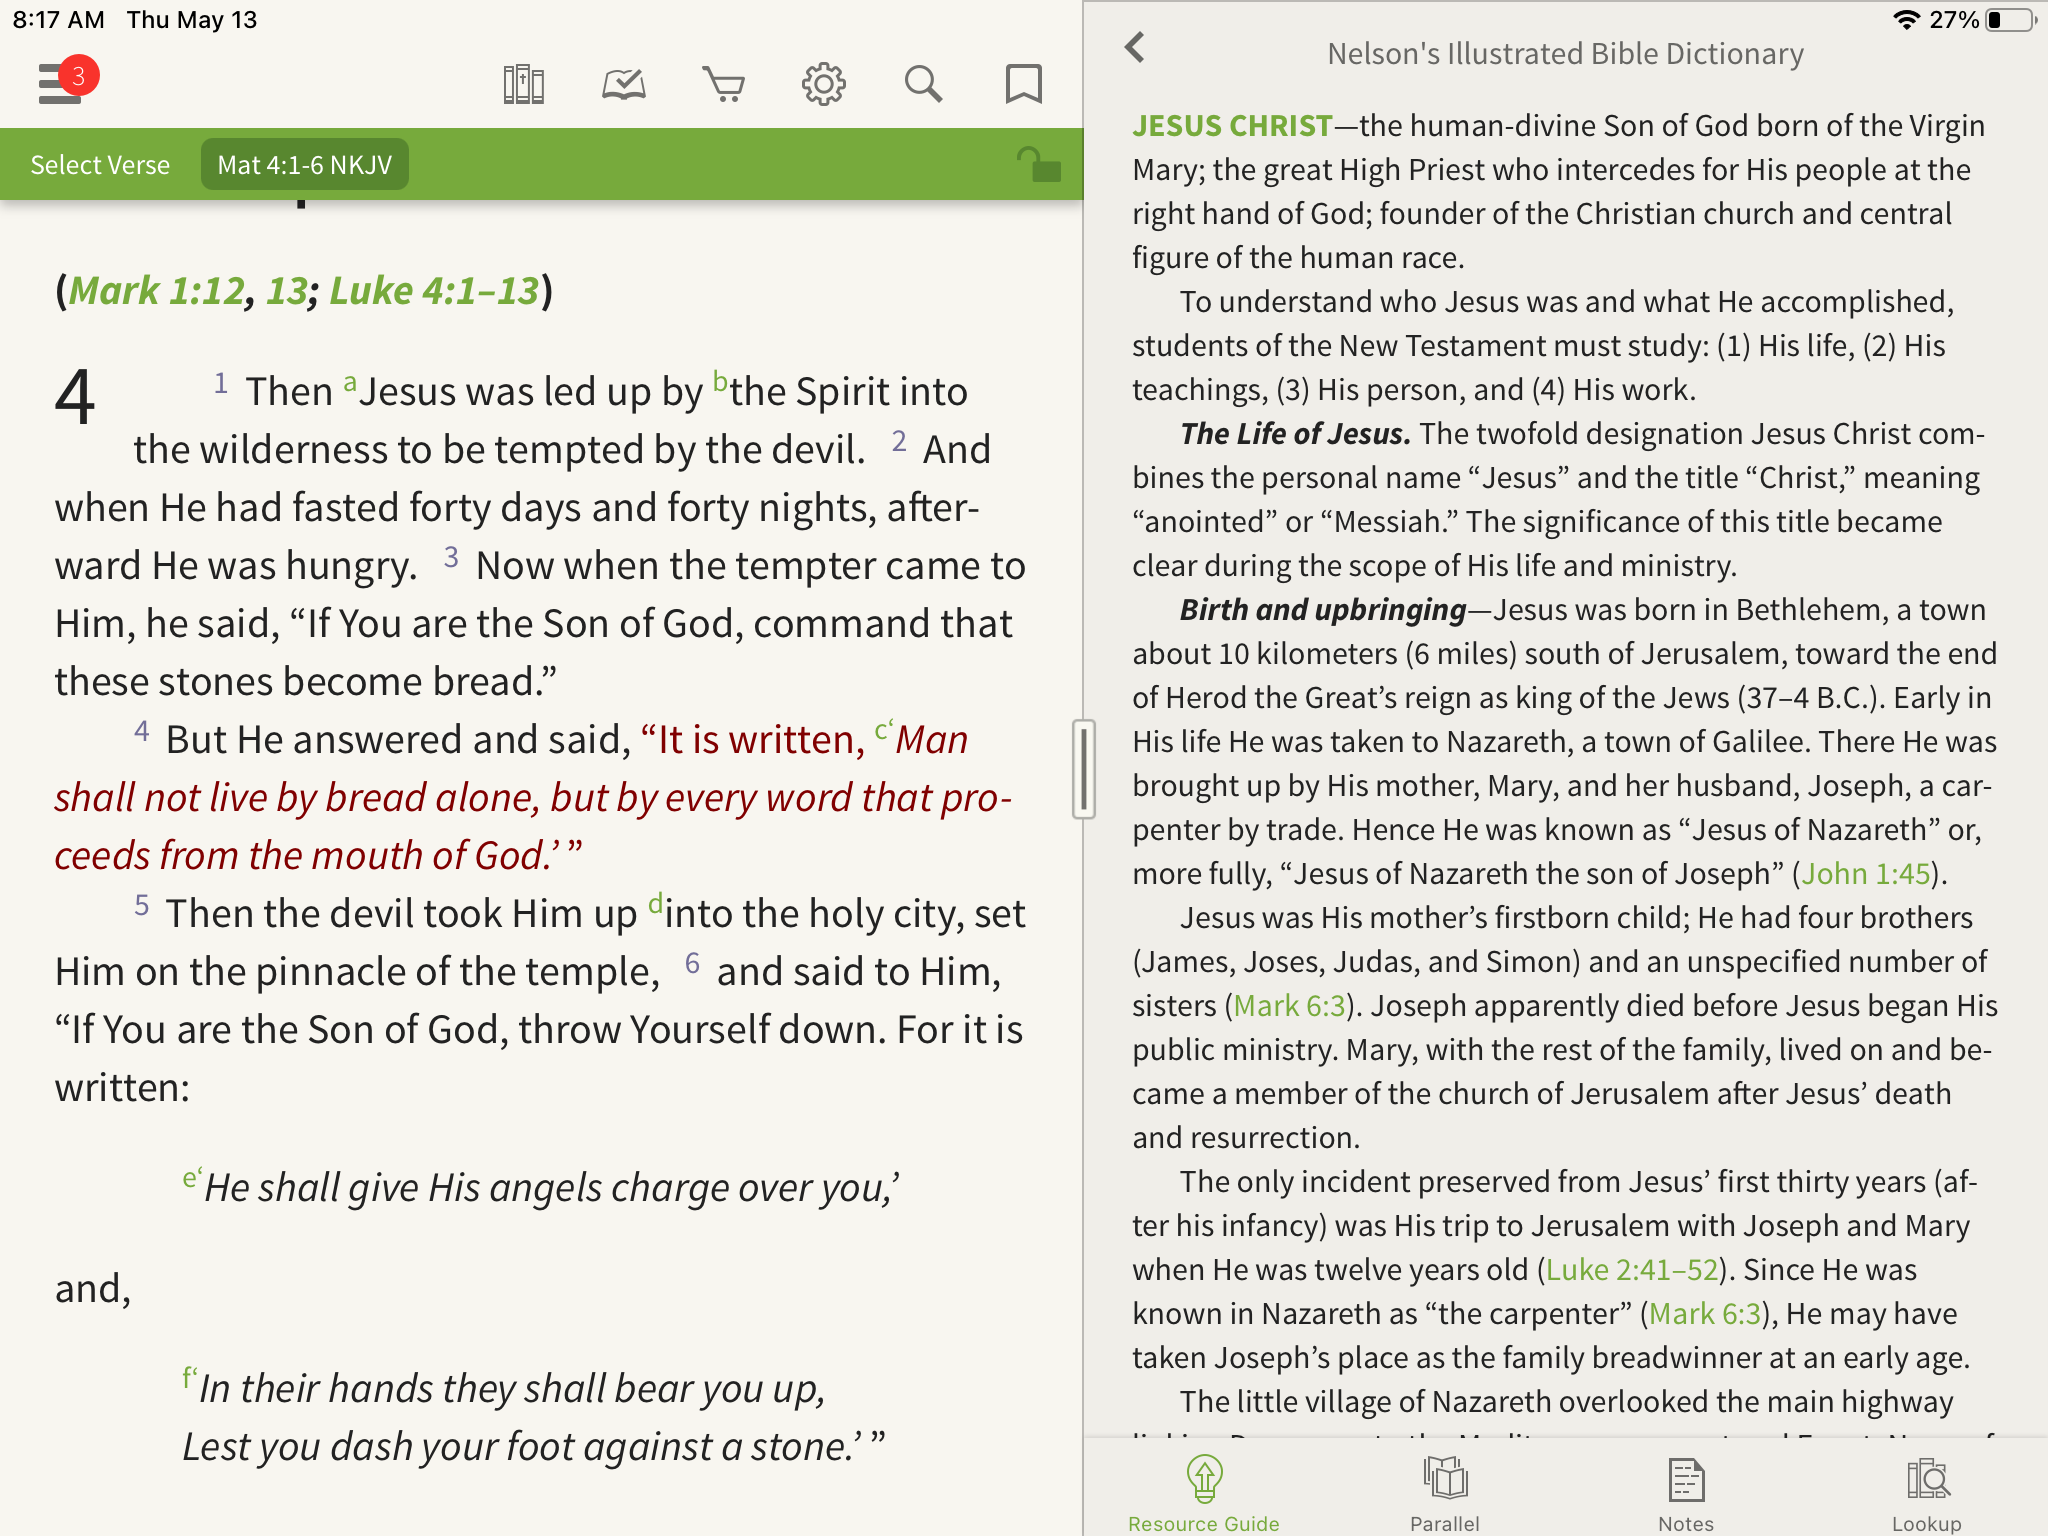Tap footnote a before 'Jesus was led'
The image size is (2048, 1536).
coord(350,383)
